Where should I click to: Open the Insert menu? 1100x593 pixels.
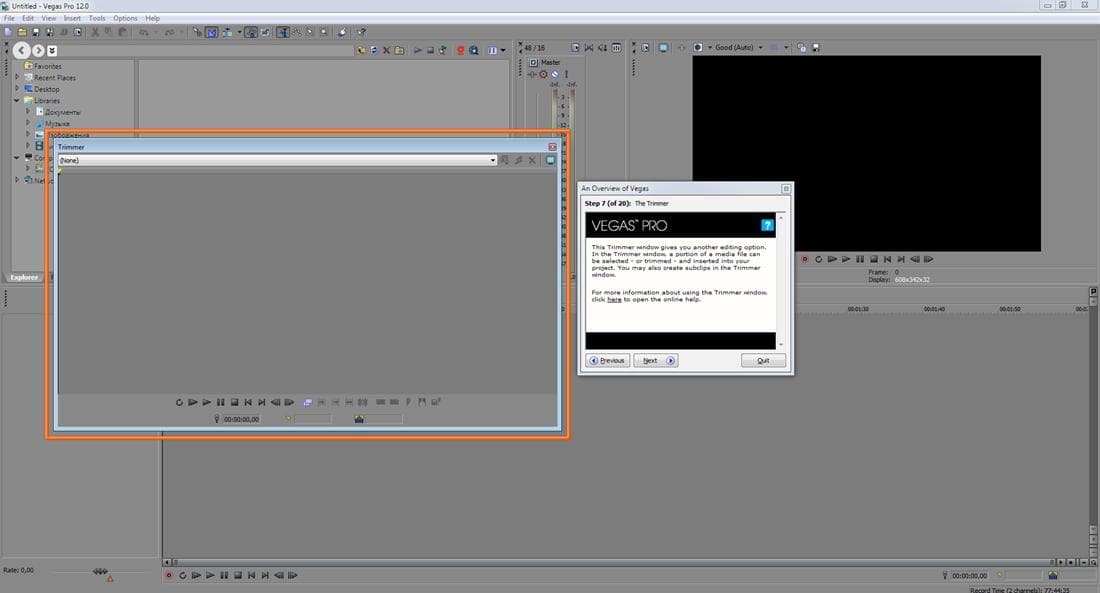[72, 18]
